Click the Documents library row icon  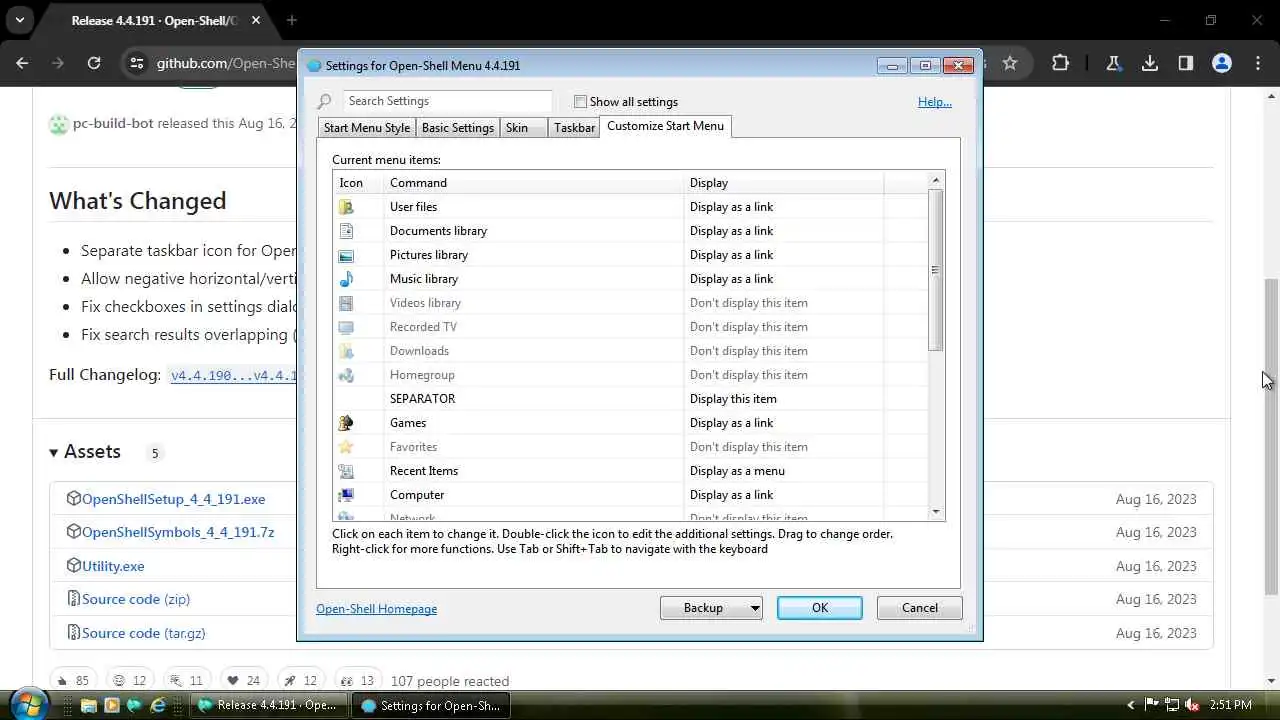[346, 231]
